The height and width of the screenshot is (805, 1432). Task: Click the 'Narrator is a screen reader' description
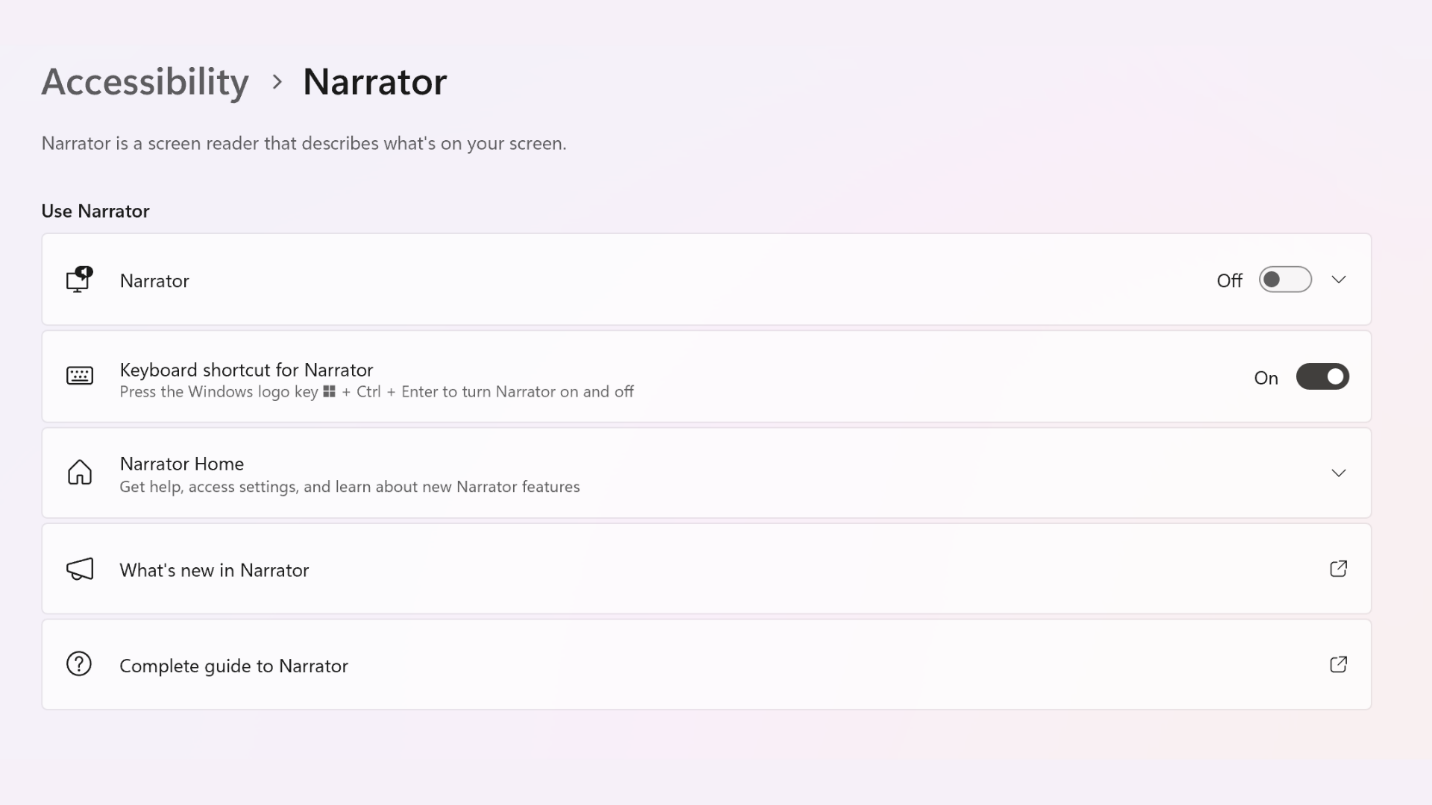pyautogui.click(x=304, y=143)
